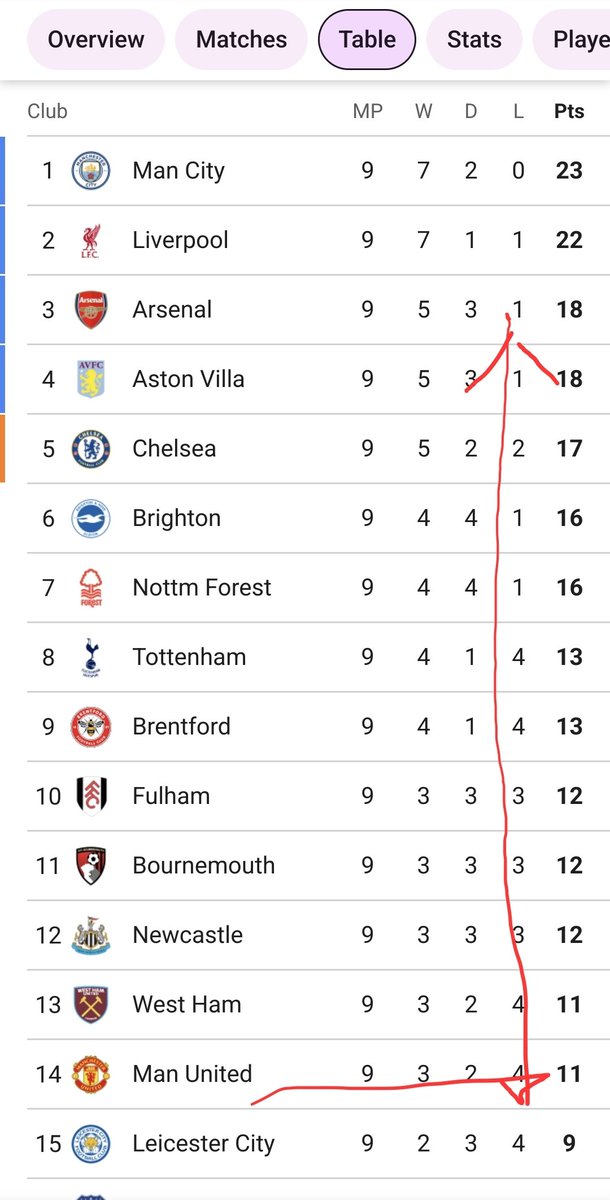Tap the Arsenal club crest
Screen dimensions: 610x1200
coord(91,310)
